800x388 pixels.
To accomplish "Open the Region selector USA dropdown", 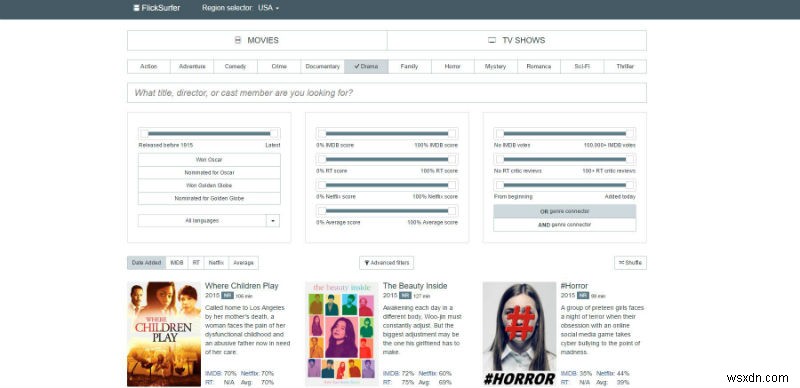I will (268, 8).
